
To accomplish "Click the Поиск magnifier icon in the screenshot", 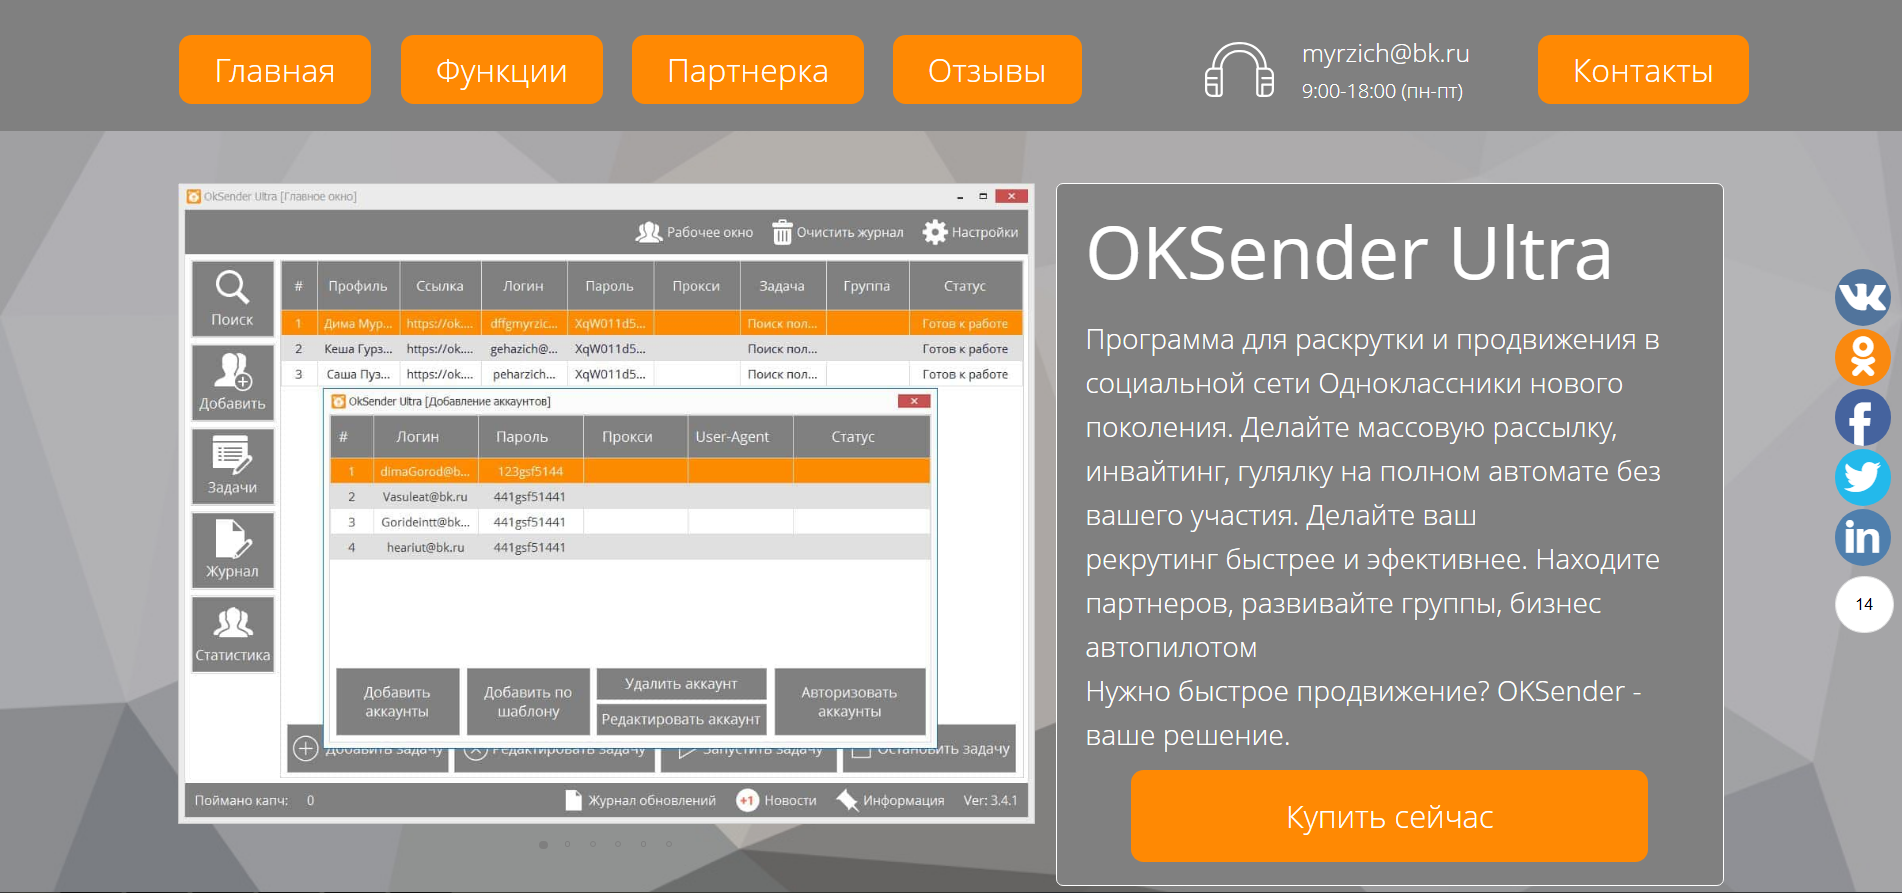I will click(x=232, y=288).
